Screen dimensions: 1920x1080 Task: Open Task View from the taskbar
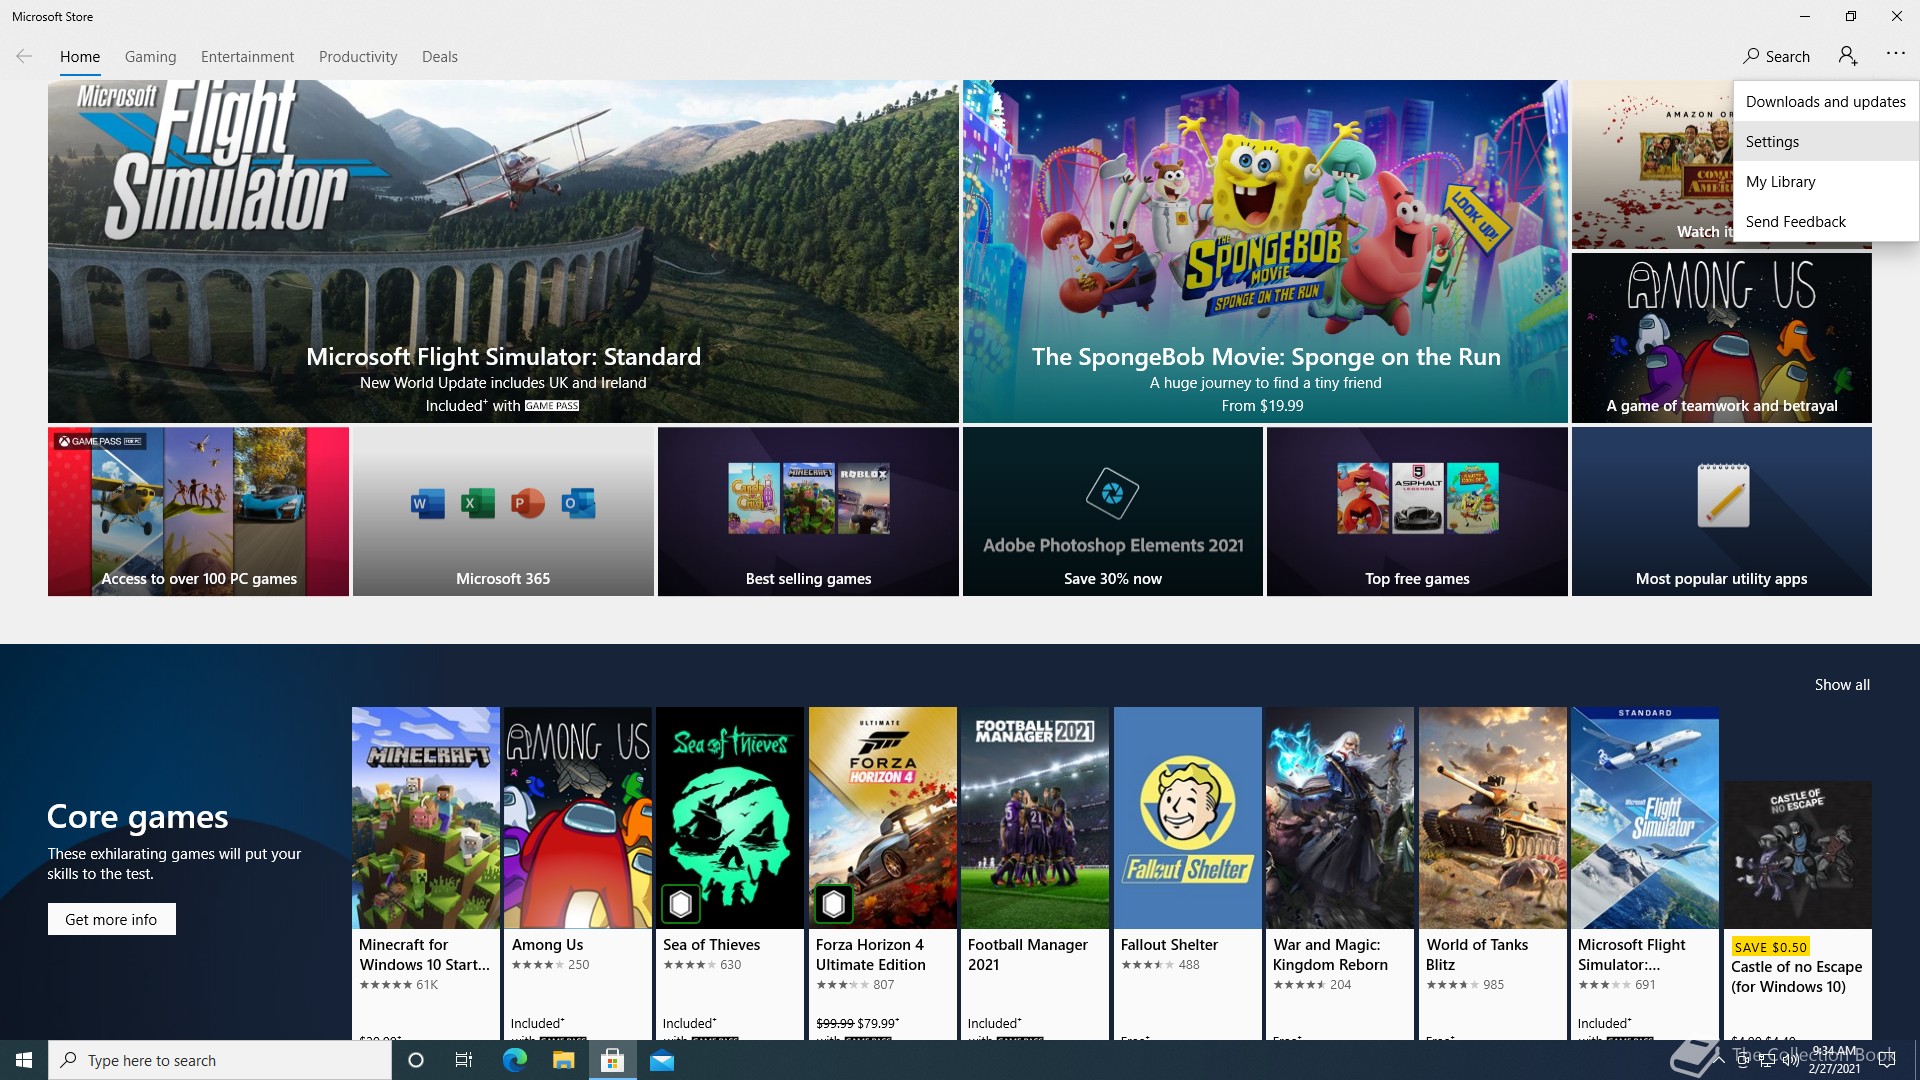(x=464, y=1060)
